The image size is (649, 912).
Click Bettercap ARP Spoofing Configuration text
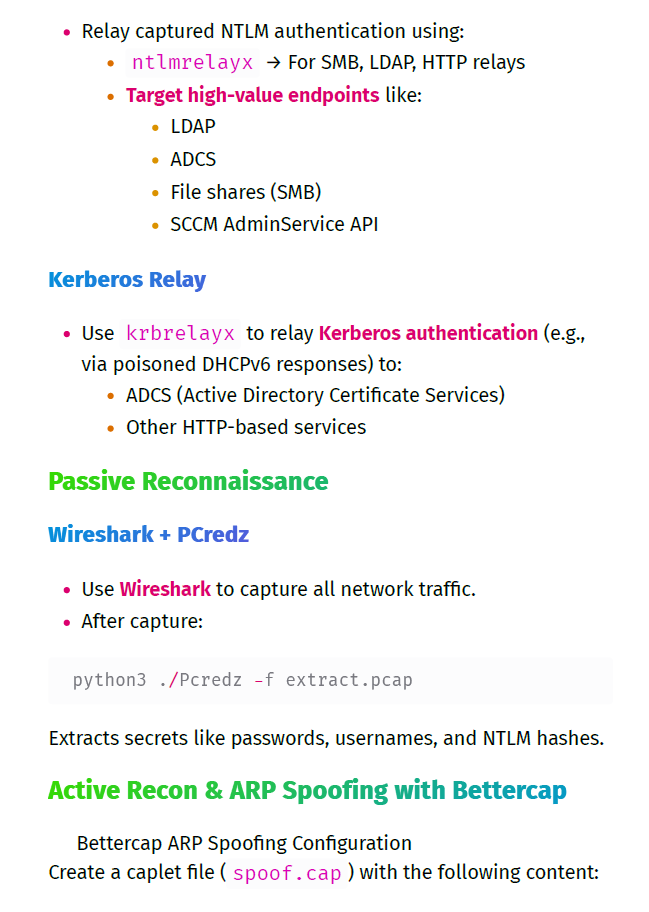[x=244, y=843]
